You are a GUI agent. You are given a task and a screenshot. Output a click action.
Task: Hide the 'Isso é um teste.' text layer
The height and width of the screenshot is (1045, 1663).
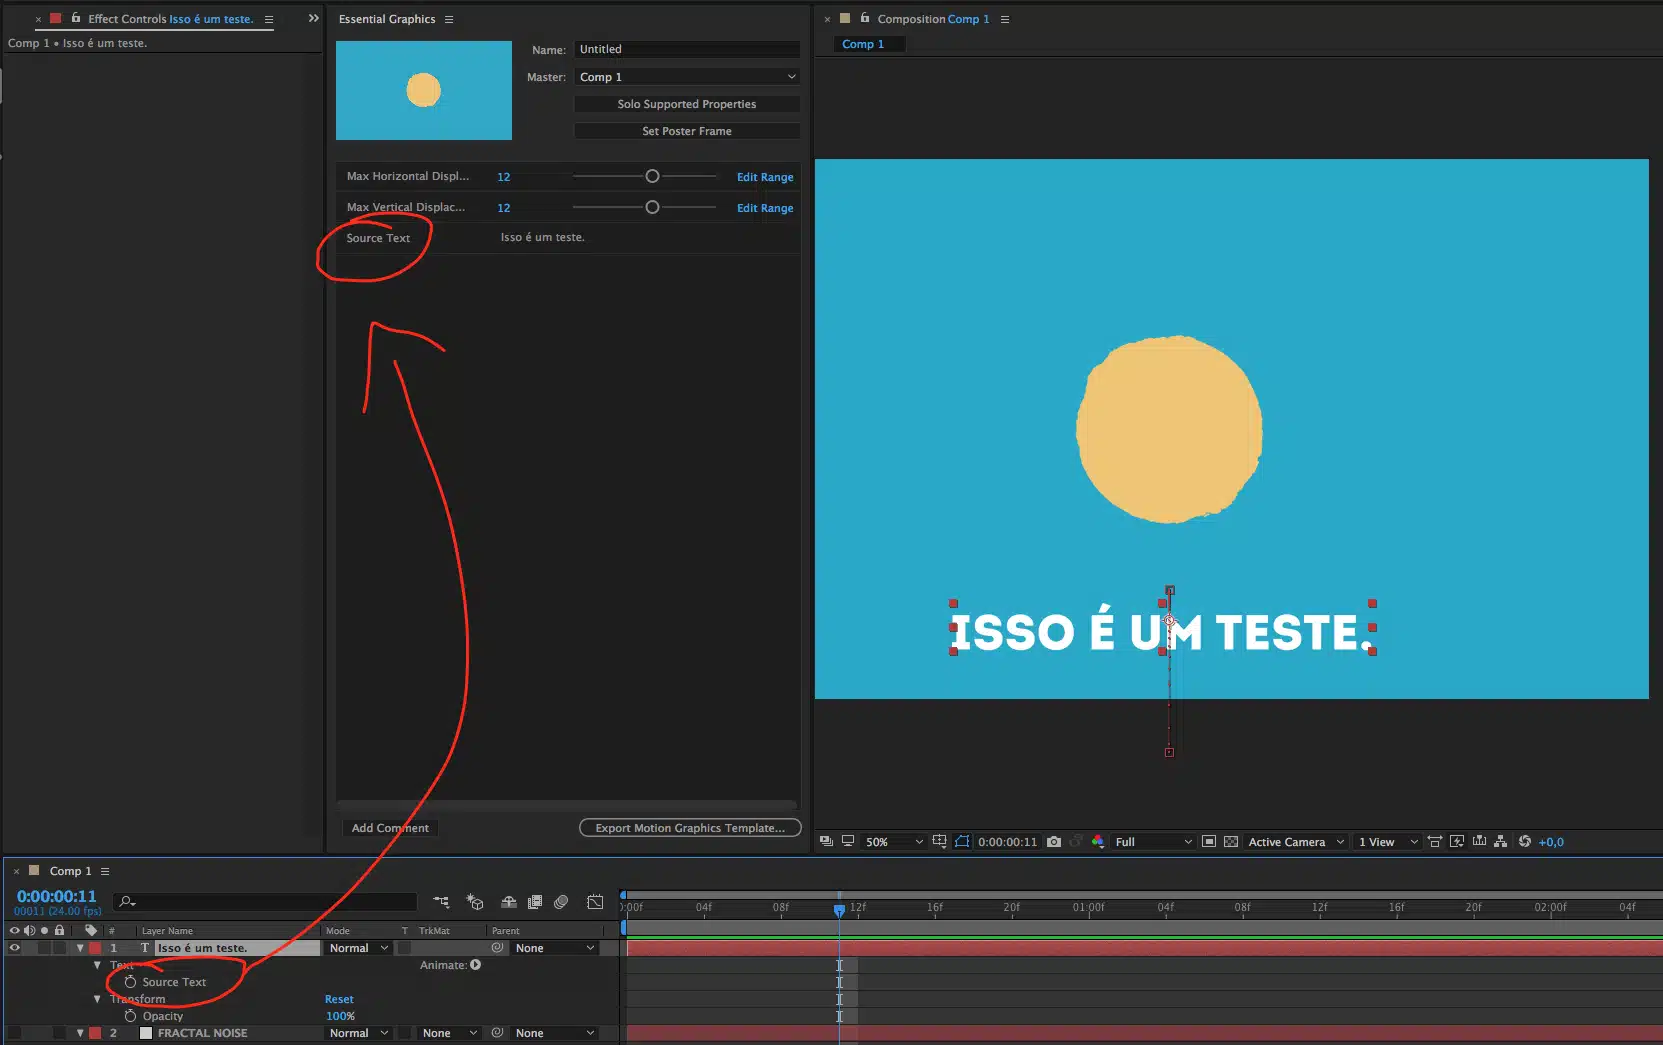click(x=14, y=948)
